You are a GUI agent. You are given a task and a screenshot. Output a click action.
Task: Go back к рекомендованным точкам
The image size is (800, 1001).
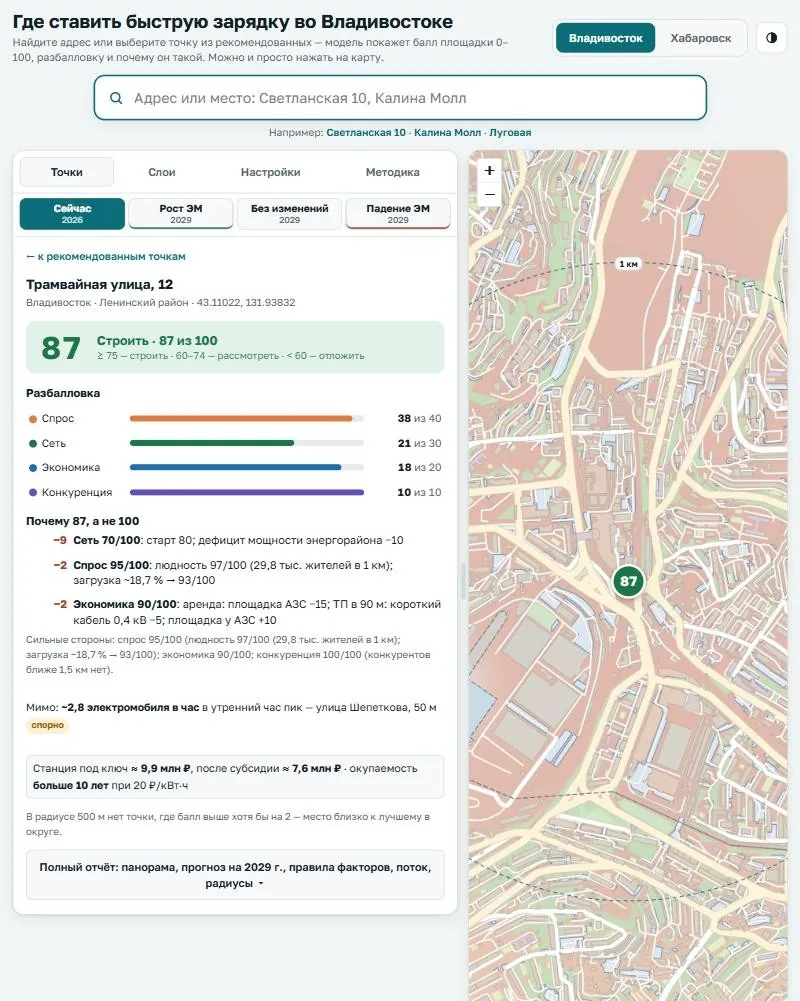(105, 257)
